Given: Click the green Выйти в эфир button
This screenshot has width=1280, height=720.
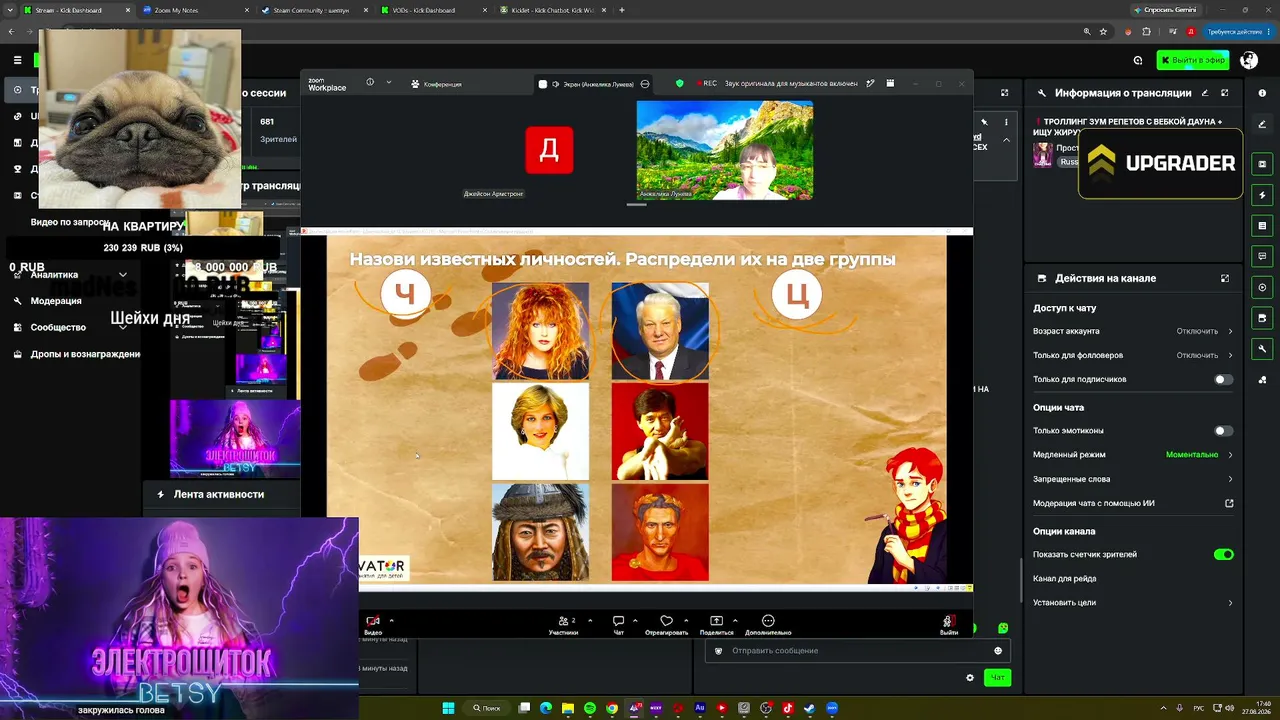Looking at the screenshot, I should (1193, 60).
